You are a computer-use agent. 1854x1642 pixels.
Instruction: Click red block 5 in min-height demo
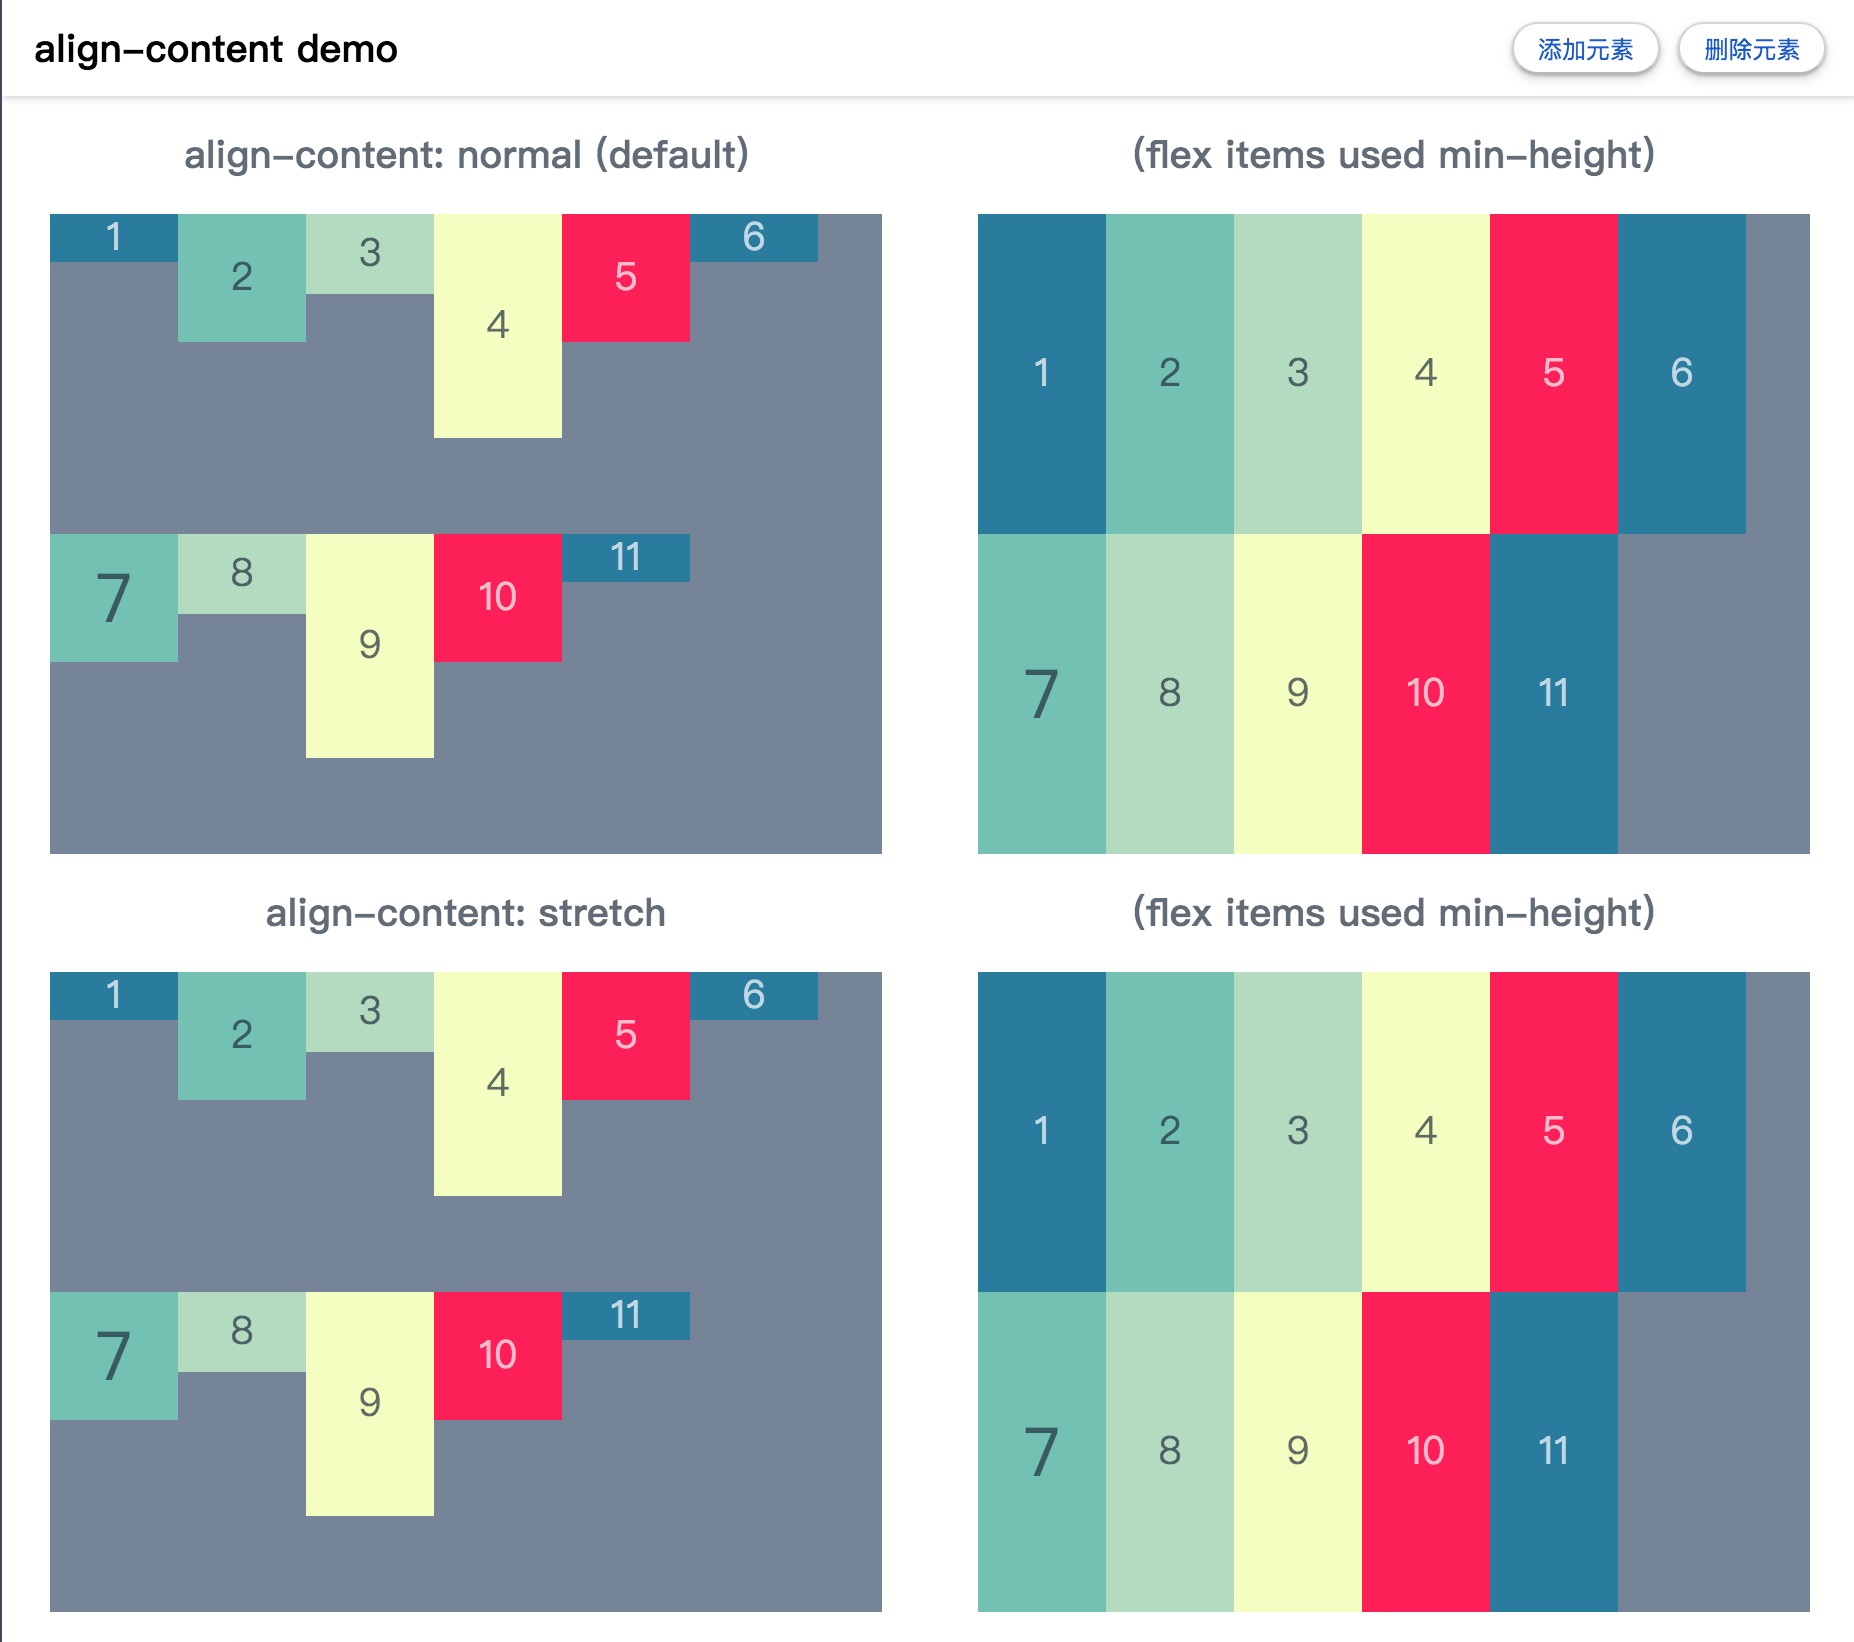coord(1553,374)
